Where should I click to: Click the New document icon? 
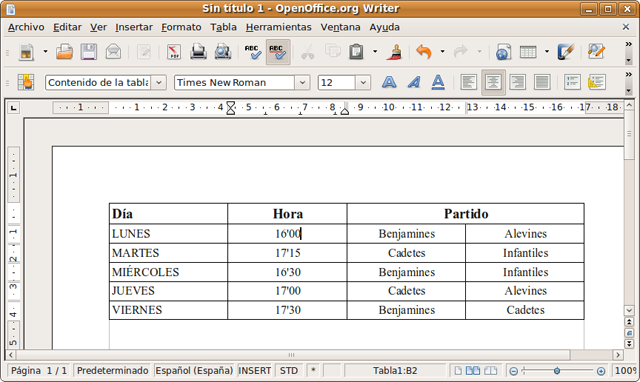tap(27, 52)
